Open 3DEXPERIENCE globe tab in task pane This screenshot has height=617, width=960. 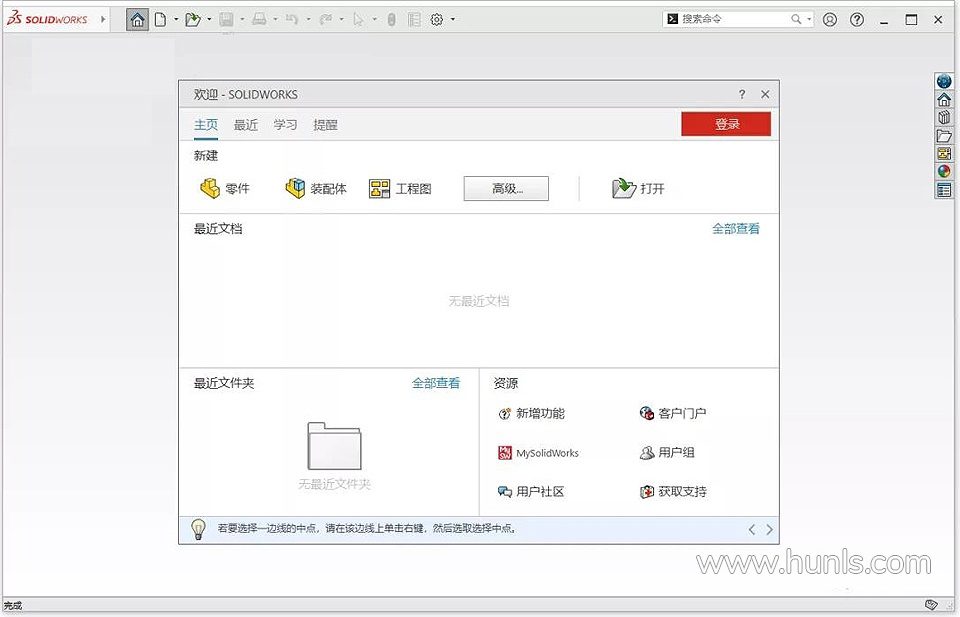[944, 81]
